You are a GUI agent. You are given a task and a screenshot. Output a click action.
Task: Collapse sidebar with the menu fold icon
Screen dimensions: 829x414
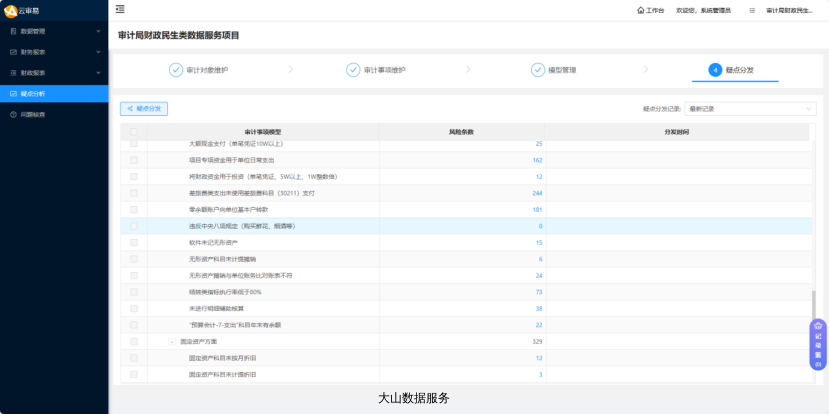(x=120, y=10)
